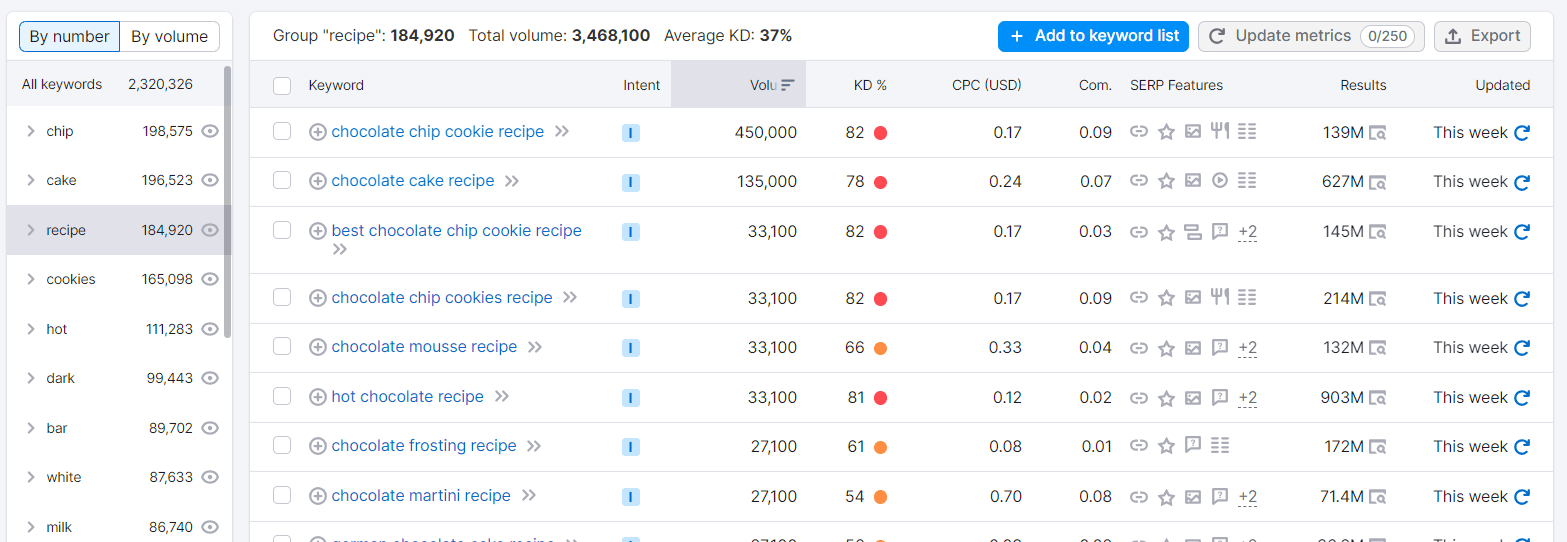Sort by KD % column header
Viewport: 1567px width, 542px height.
click(870, 85)
